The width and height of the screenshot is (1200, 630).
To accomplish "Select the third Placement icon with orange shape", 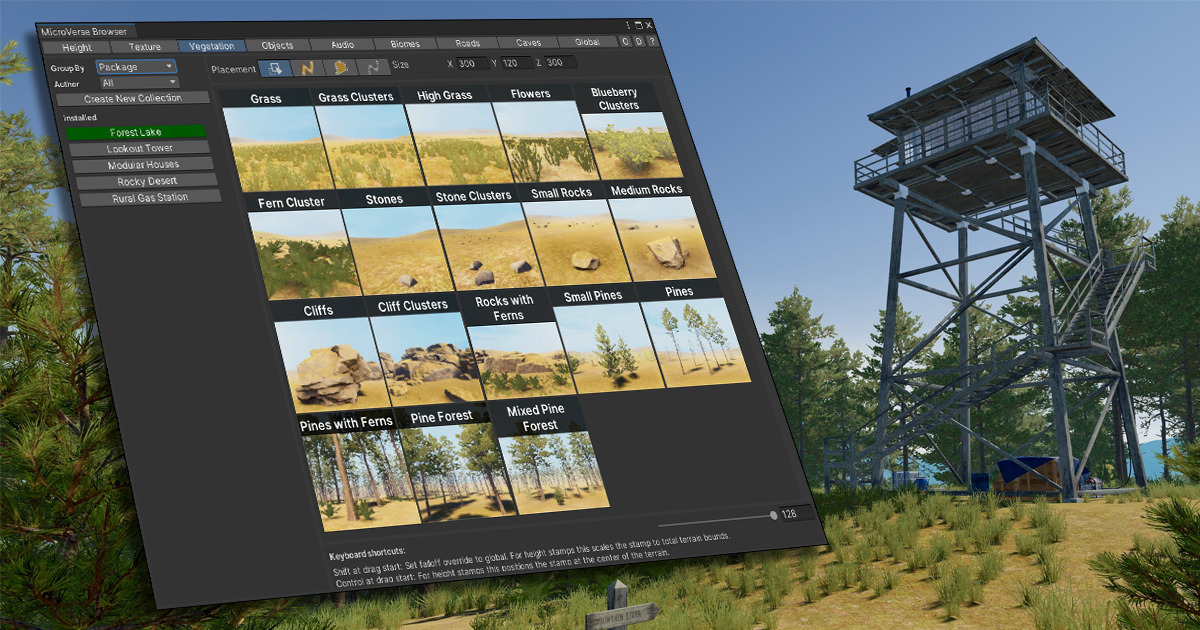I will click(341, 67).
